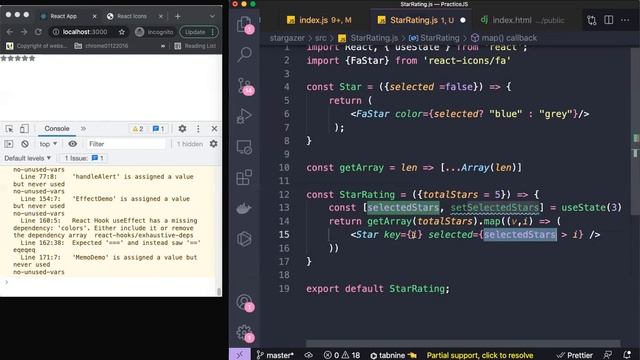Viewport: 640px width, 360px height.
Task: Open the Explorer view in VS Code
Action: click(244, 24)
